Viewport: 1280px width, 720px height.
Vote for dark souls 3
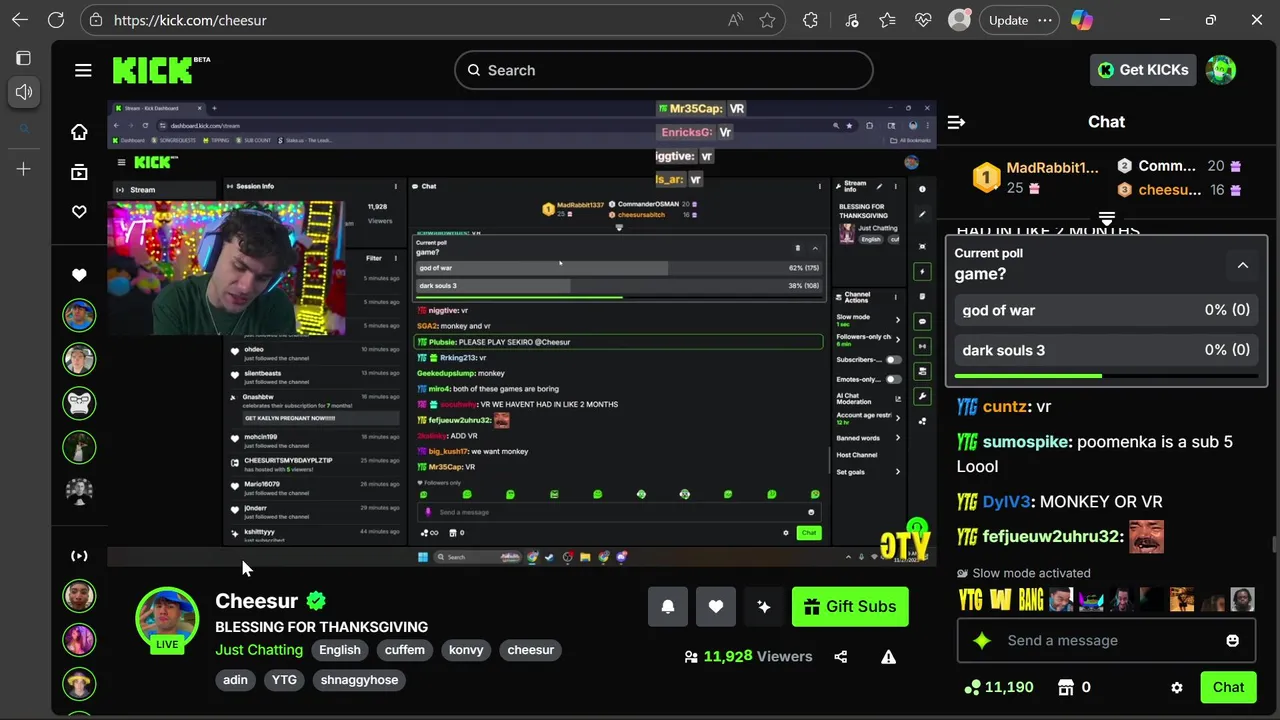tap(1106, 350)
